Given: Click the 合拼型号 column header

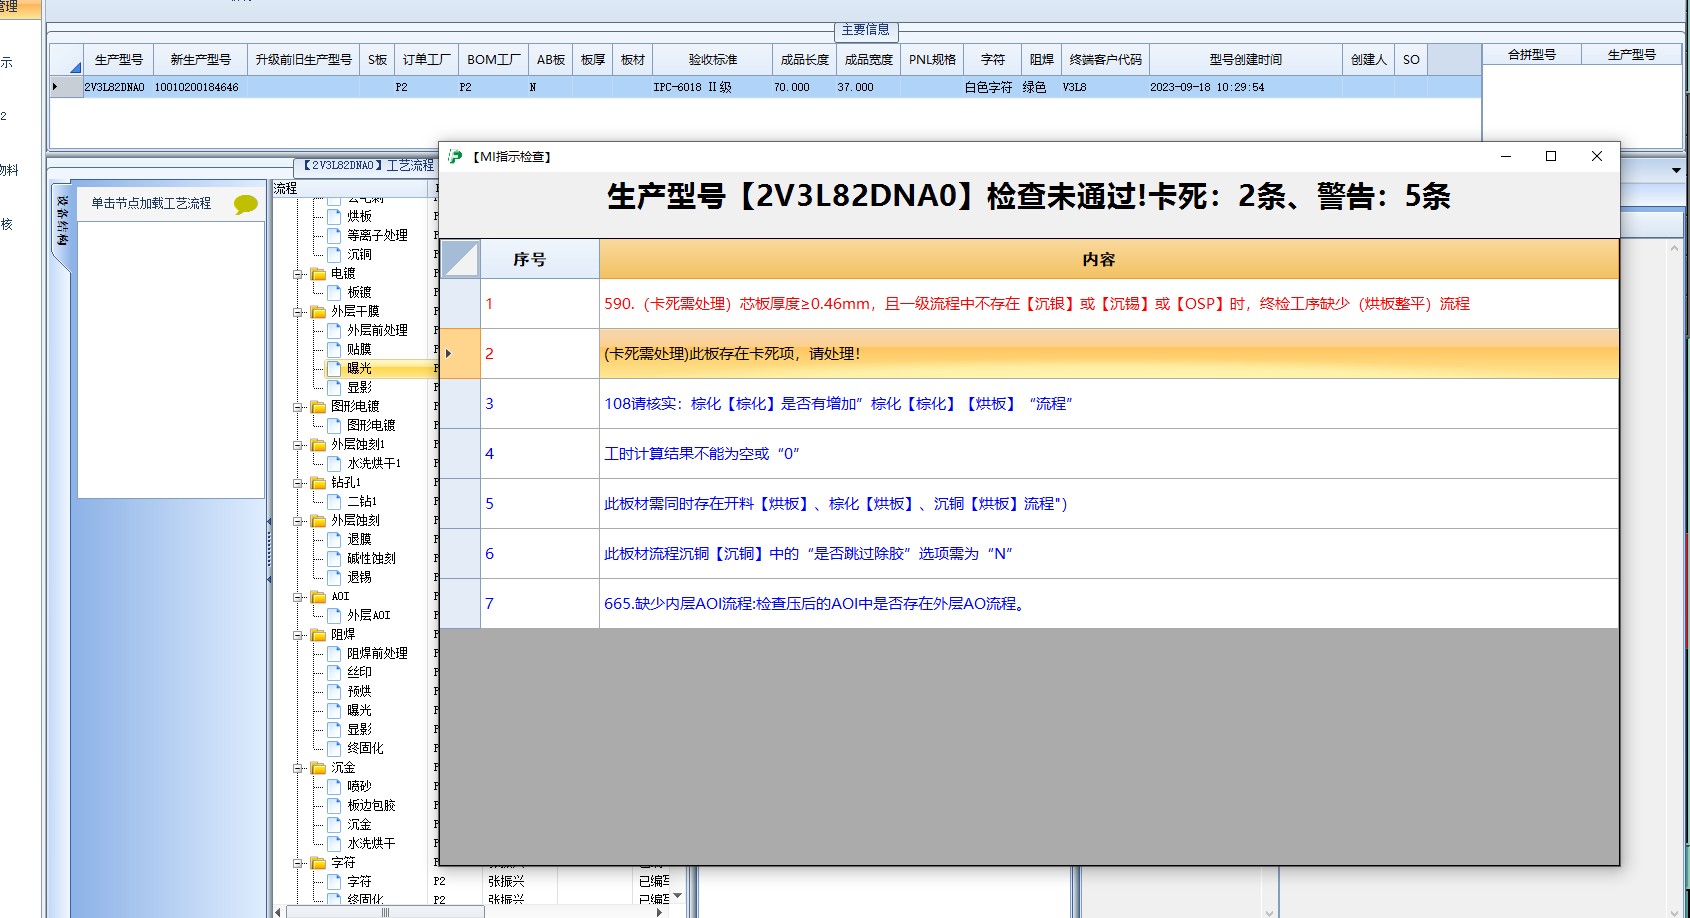Looking at the screenshot, I should (x=1532, y=55).
